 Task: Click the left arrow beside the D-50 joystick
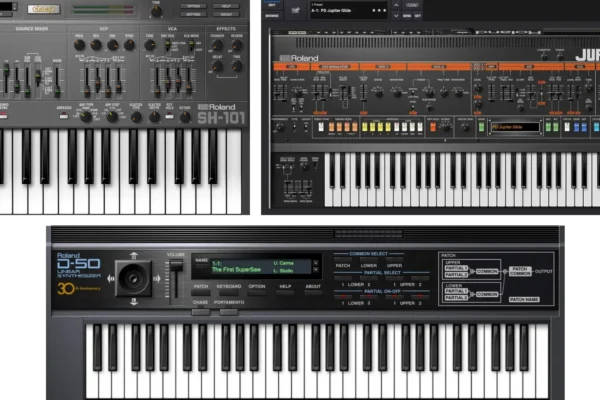click(111, 279)
